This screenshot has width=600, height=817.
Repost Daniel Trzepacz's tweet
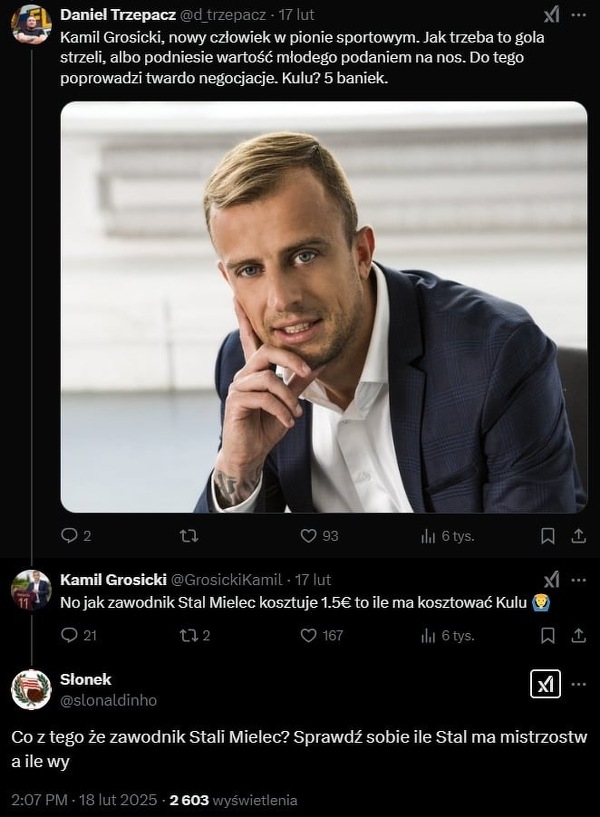(x=188, y=536)
